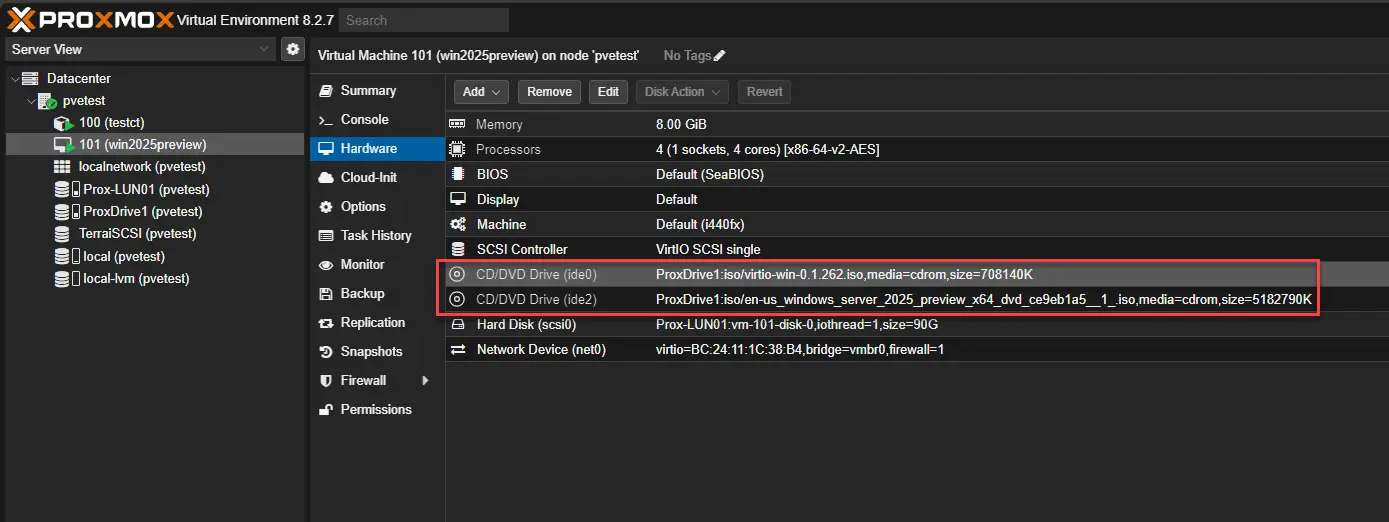The image size is (1389, 522).
Task: Open the Monitor tab
Action: point(377,264)
